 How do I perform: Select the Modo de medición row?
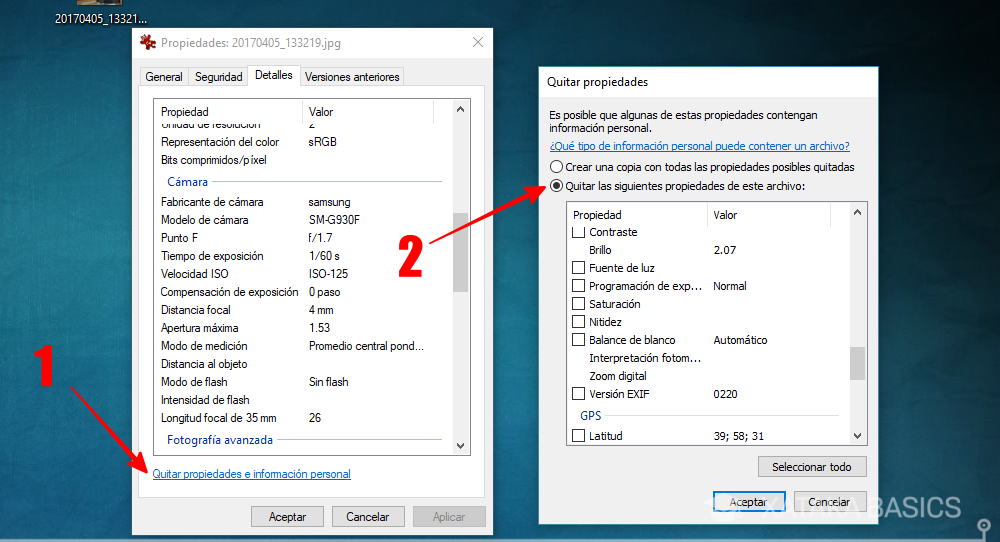[x=303, y=346]
